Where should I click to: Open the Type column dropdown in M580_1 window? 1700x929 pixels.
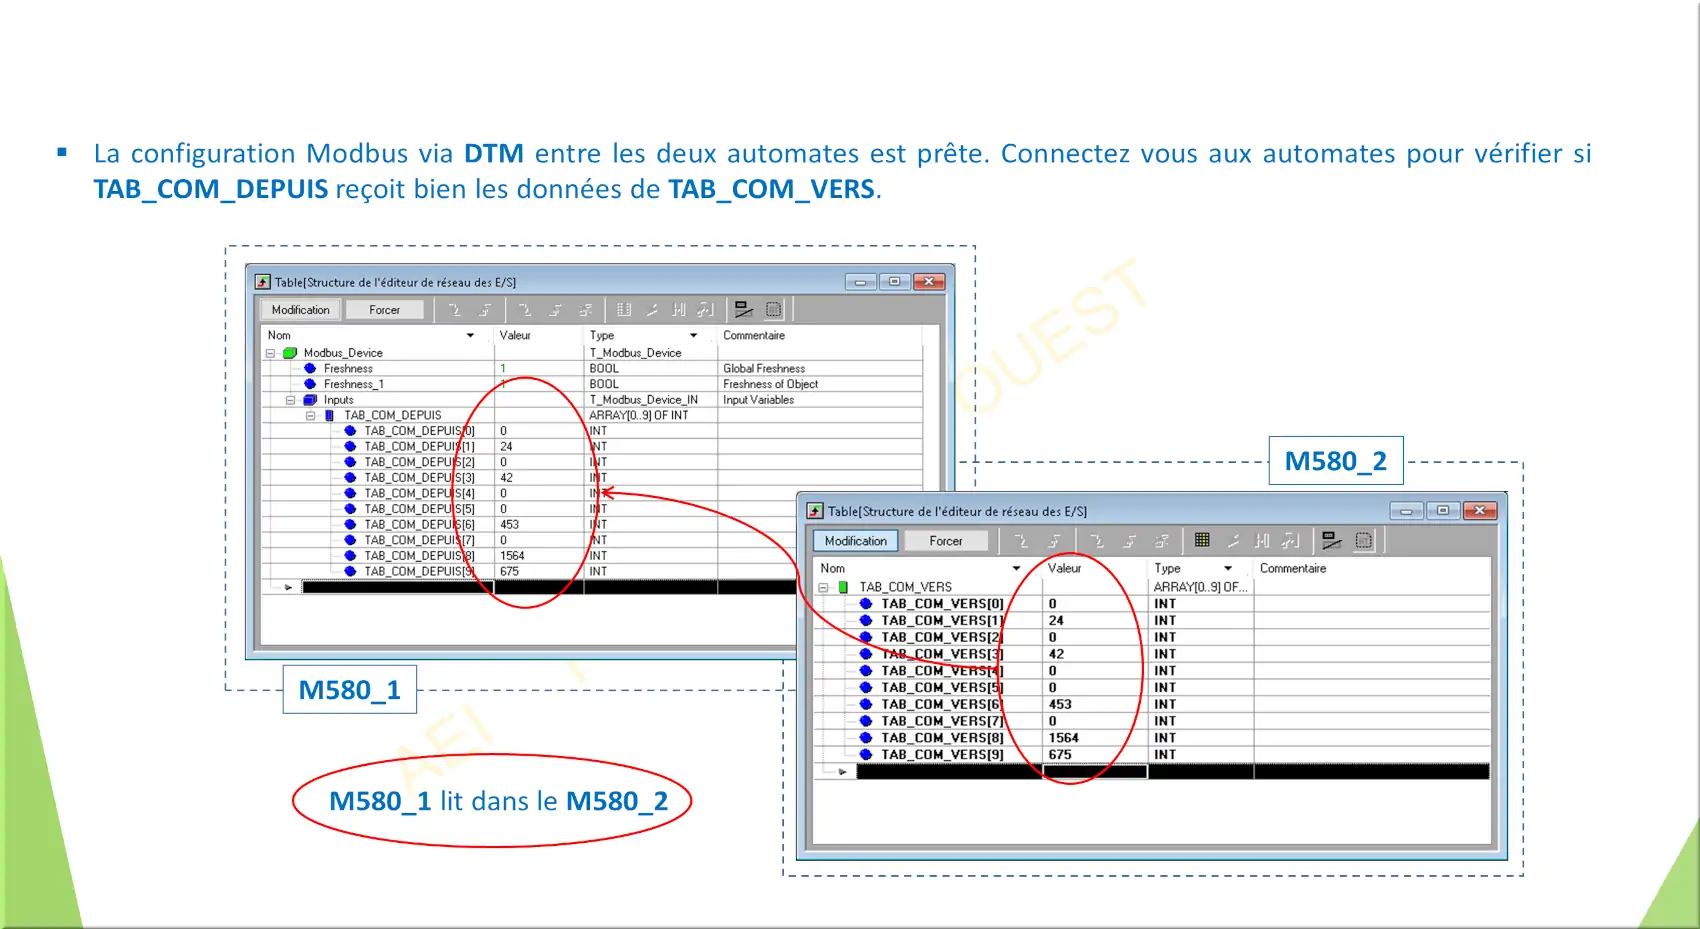[693, 336]
